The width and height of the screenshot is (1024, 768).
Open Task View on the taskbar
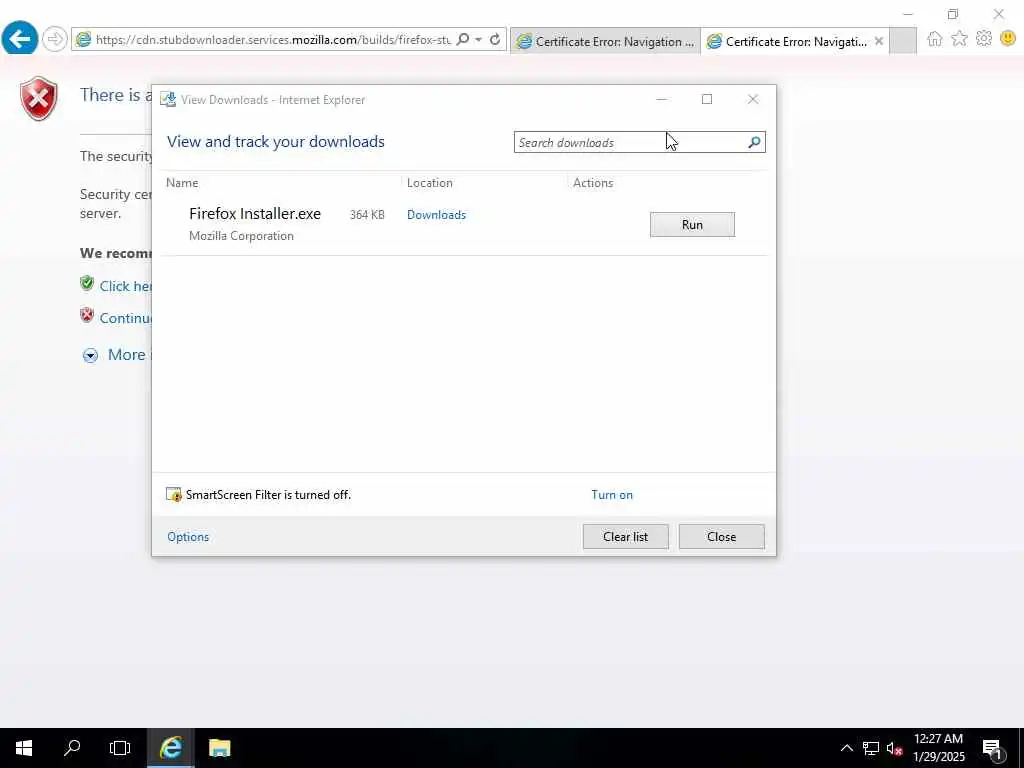[120, 748]
